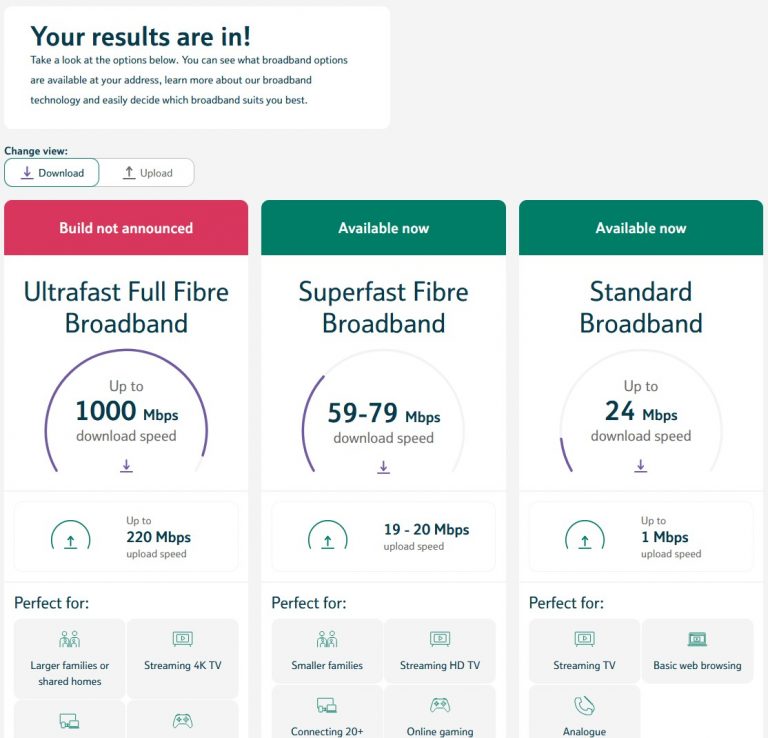
Task: Click download arrow under 24 Mbps speed
Action: (641, 466)
